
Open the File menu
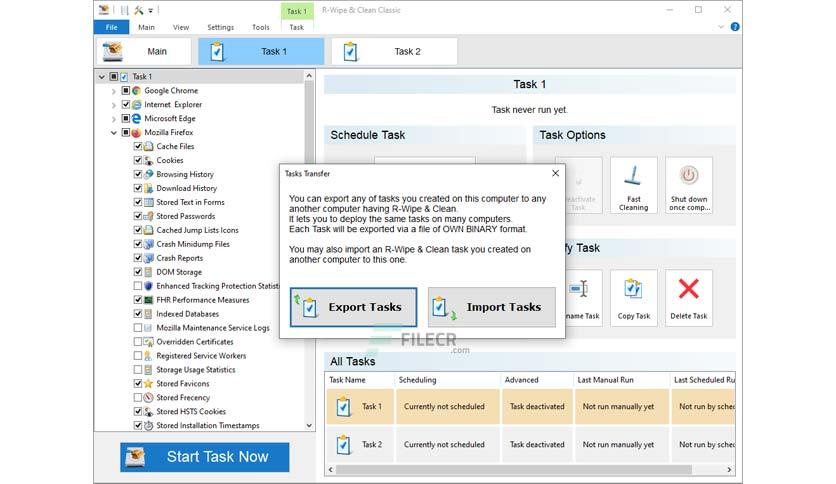(x=111, y=27)
